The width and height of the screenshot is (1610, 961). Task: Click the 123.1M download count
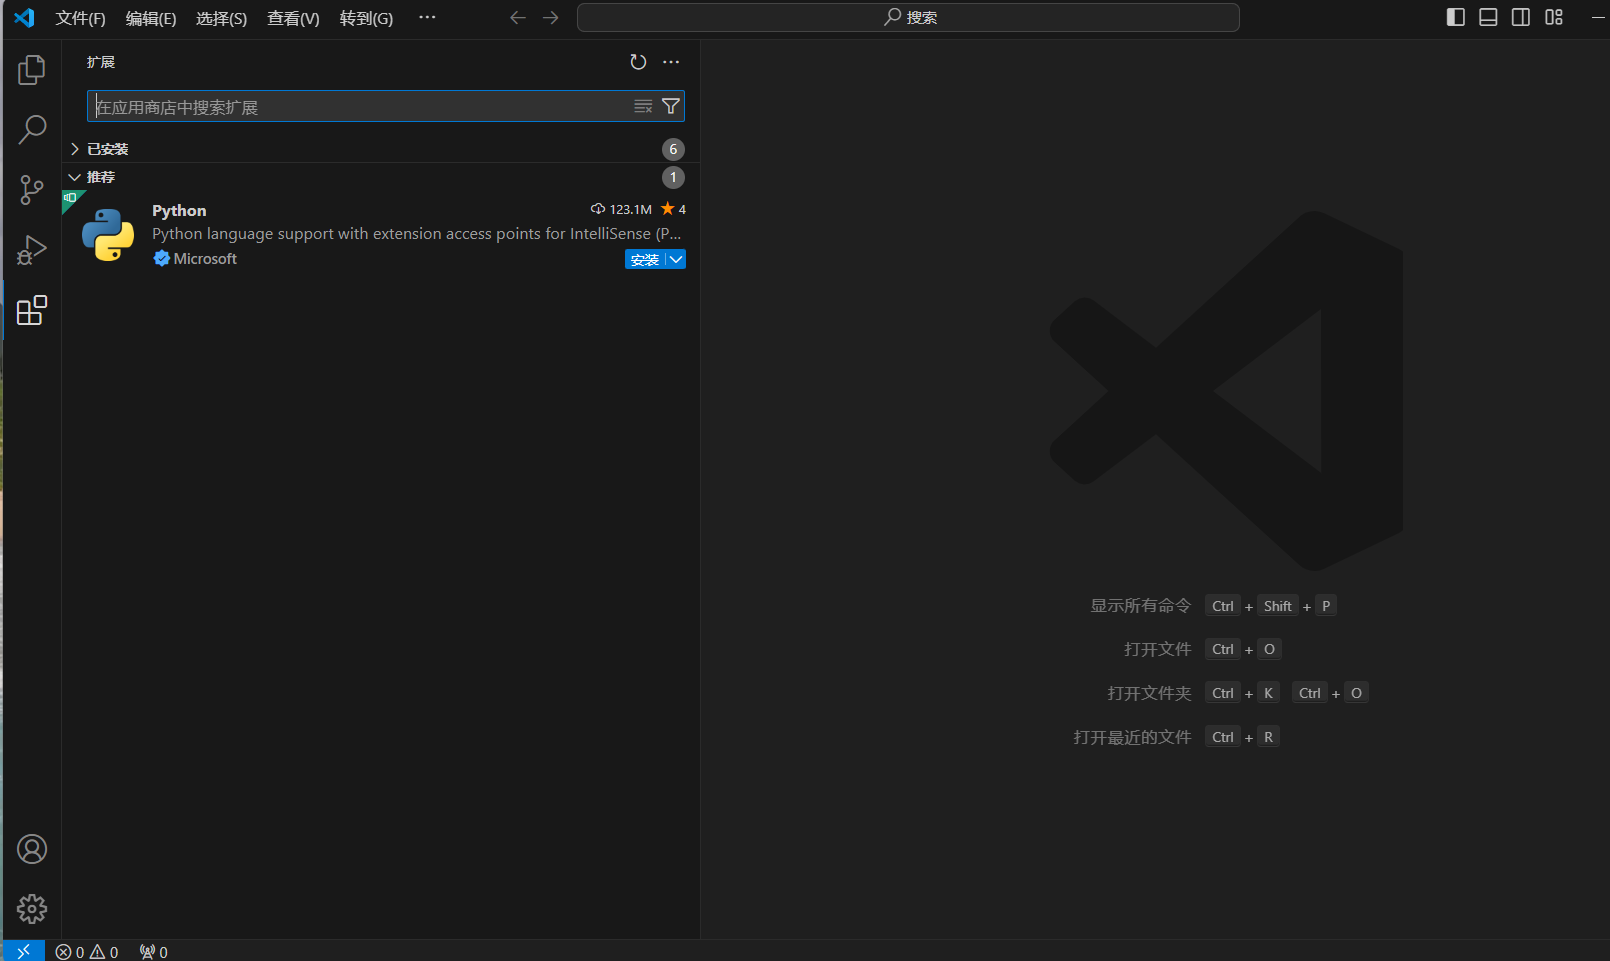pos(622,209)
